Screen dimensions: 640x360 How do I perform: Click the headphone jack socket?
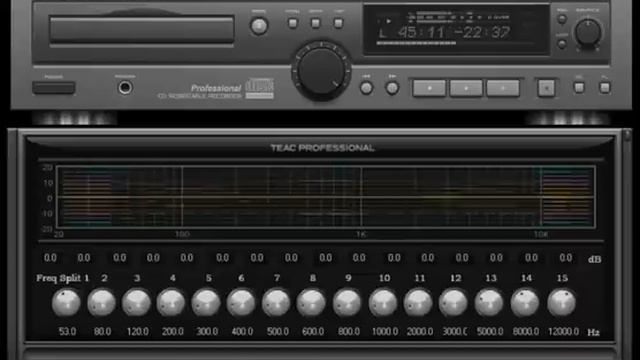coord(125,87)
